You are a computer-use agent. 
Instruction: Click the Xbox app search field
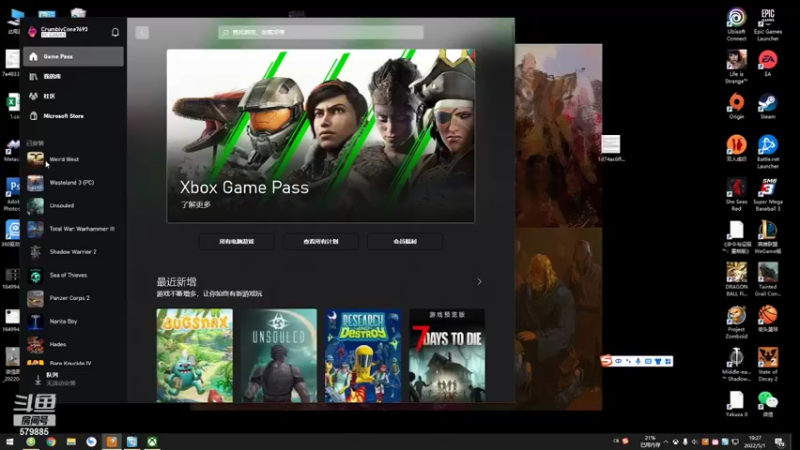(x=321, y=32)
